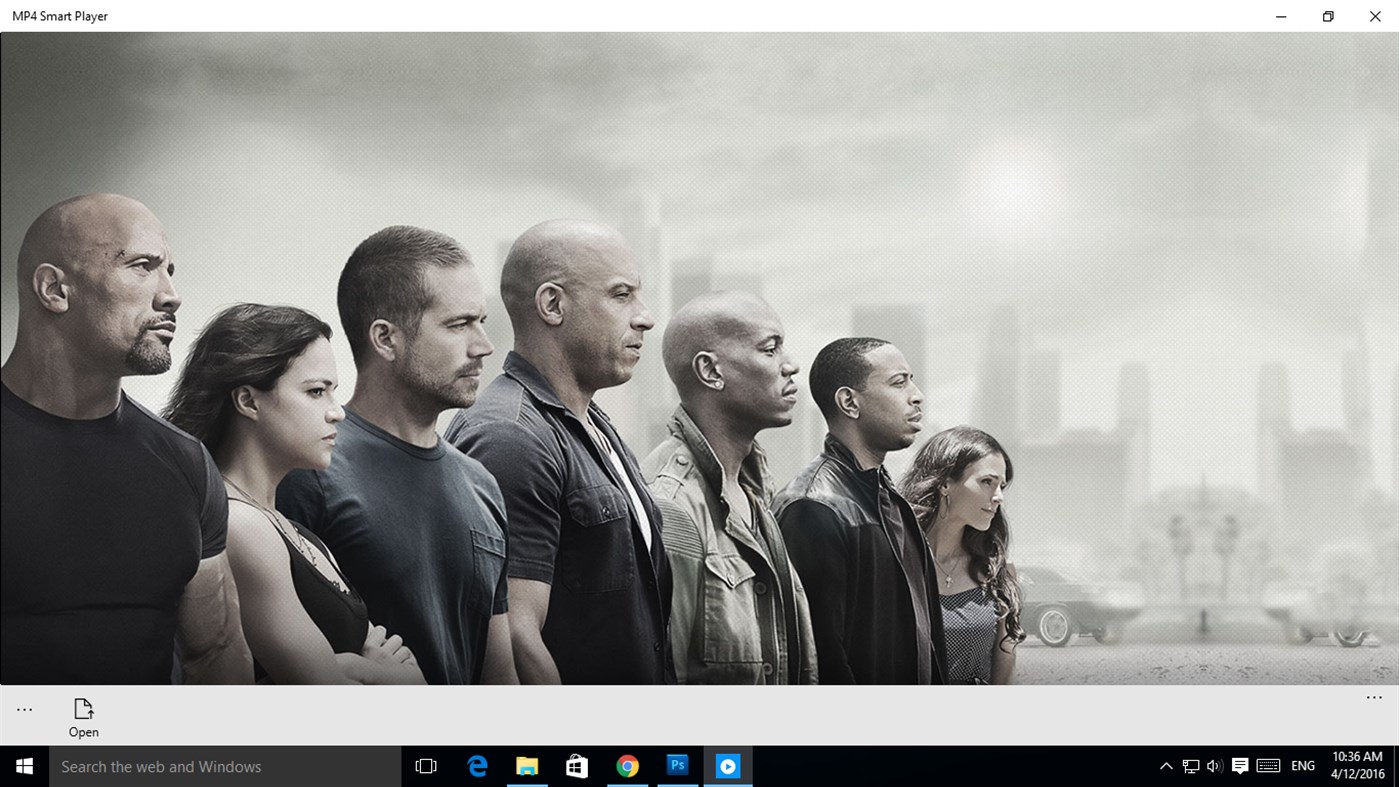Launch Microsoft Edge from the taskbar

pos(477,766)
